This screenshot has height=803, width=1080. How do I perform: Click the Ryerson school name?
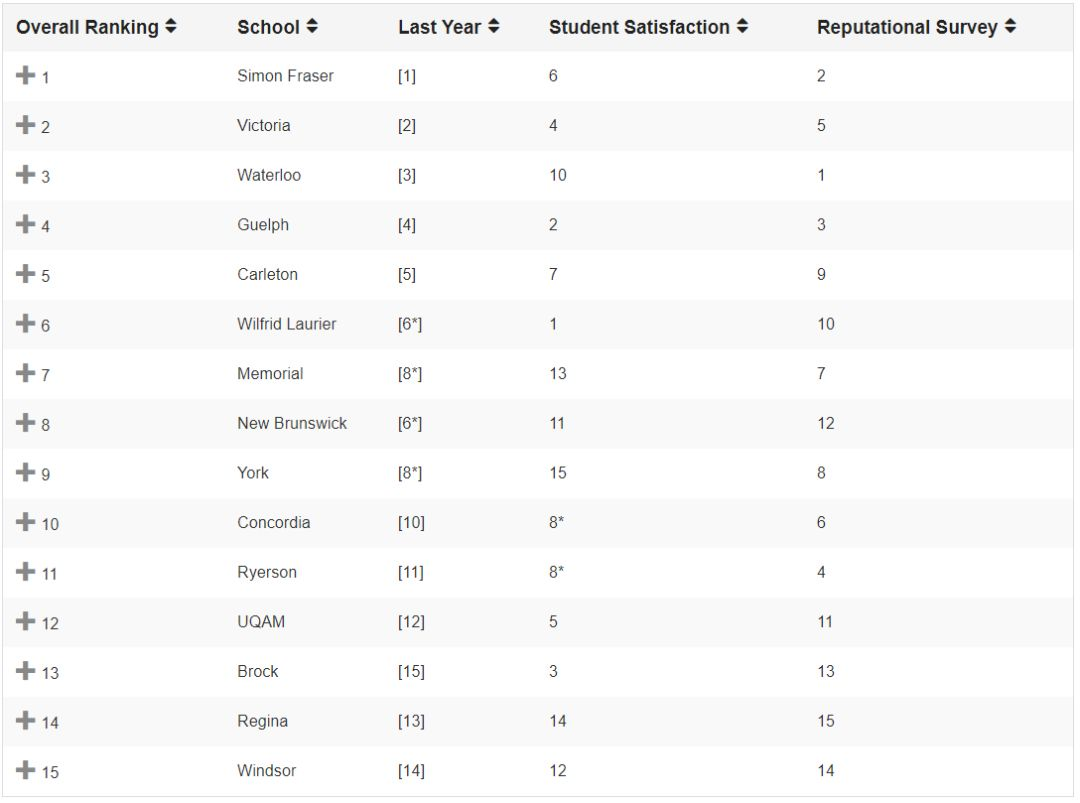(267, 572)
